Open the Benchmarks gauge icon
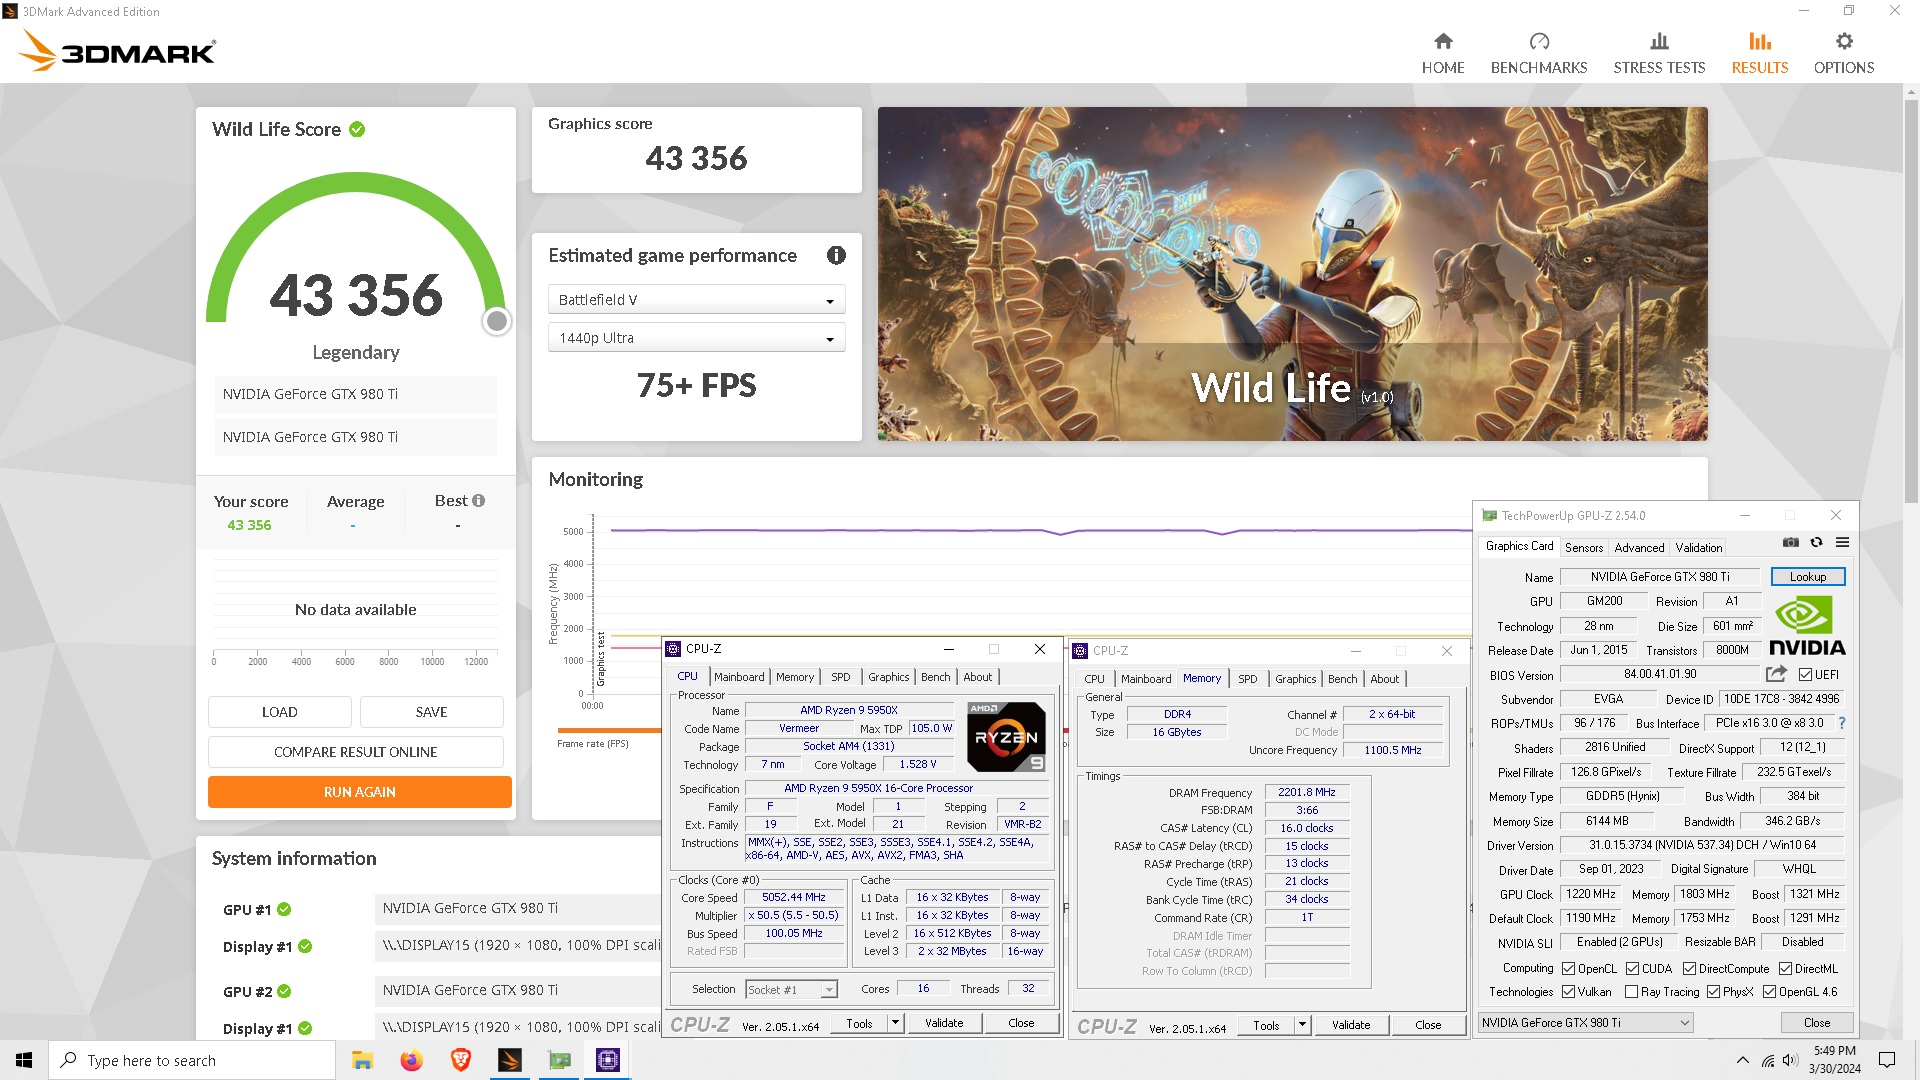Image resolution: width=1920 pixels, height=1080 pixels. tap(1539, 41)
